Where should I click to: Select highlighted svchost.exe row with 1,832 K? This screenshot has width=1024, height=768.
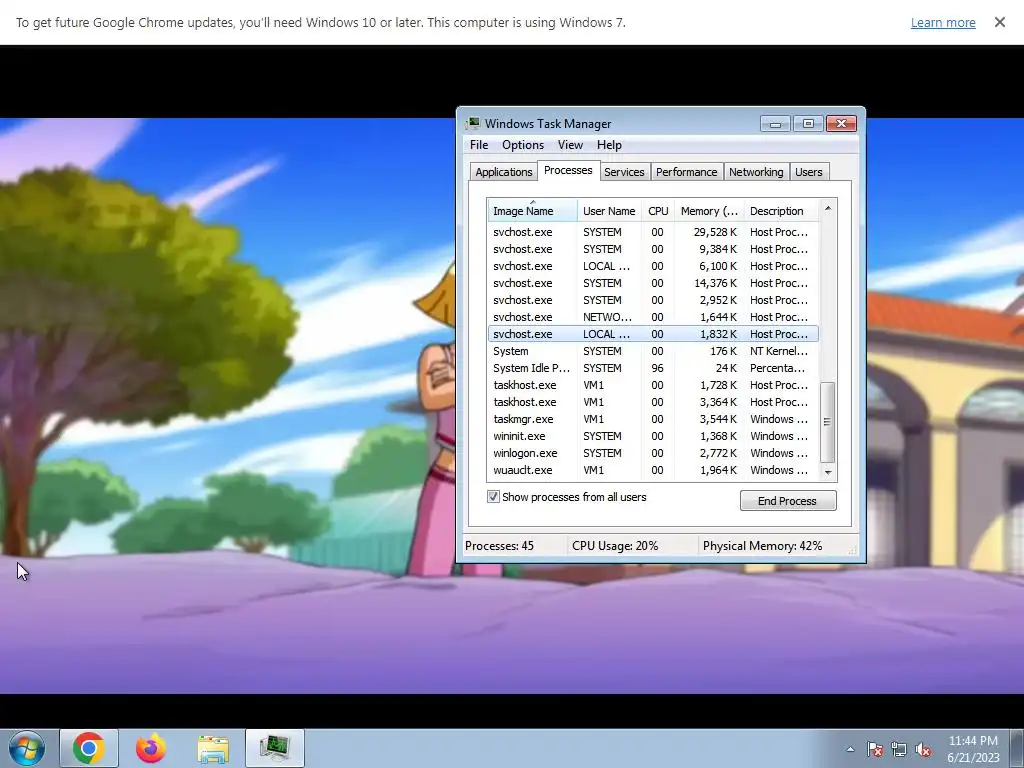[x=653, y=334]
